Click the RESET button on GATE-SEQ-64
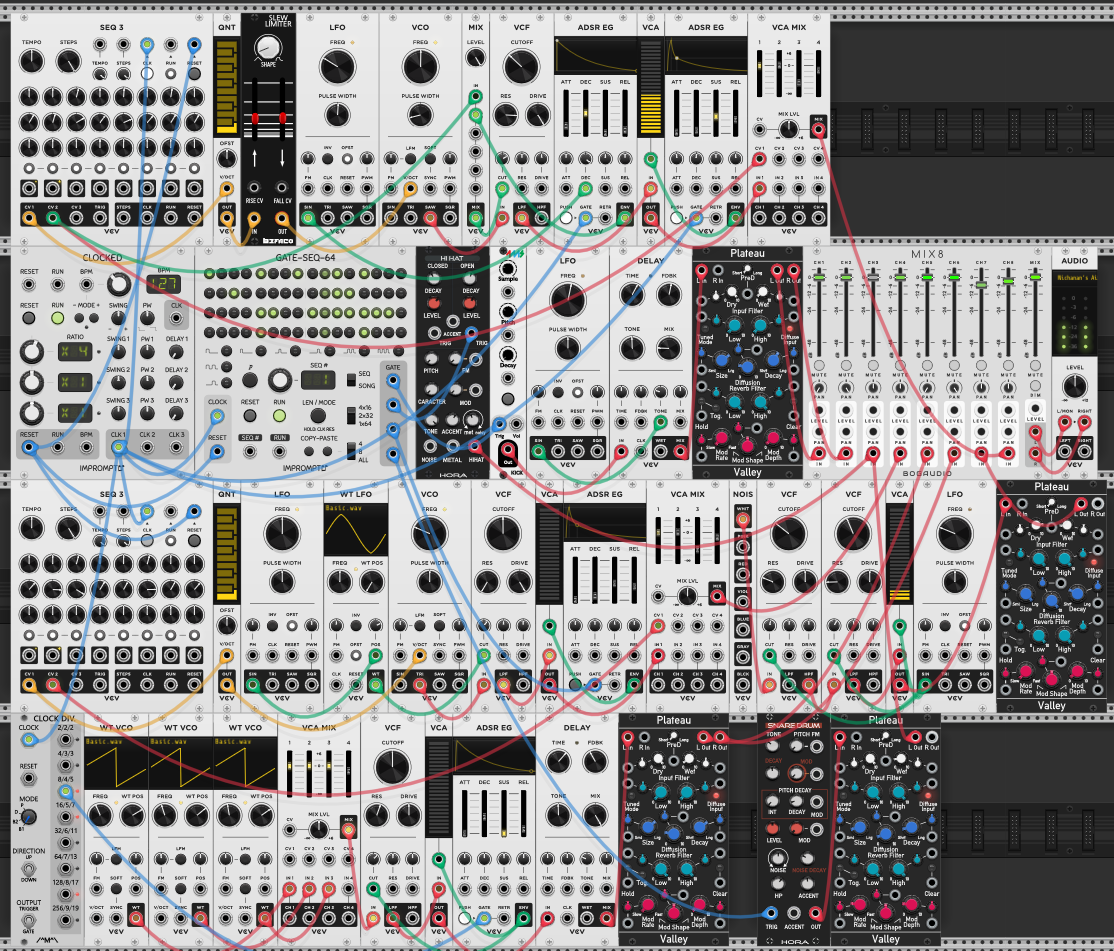The image size is (1114, 951). point(250,415)
